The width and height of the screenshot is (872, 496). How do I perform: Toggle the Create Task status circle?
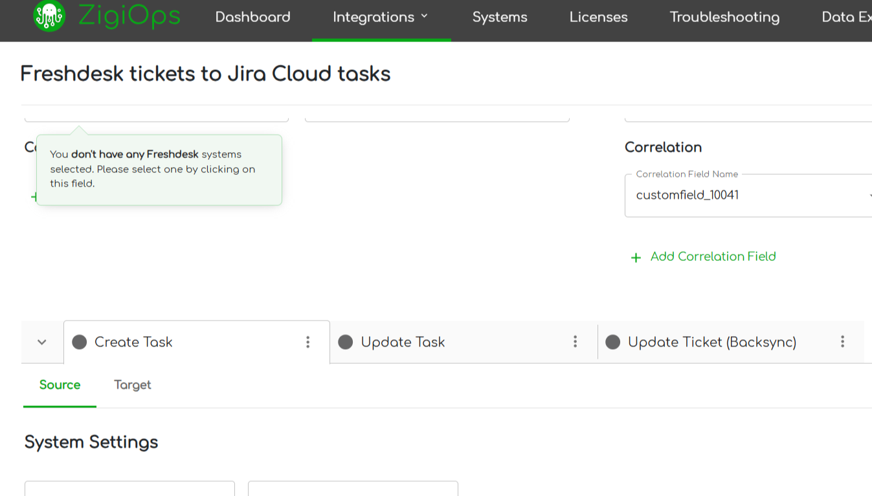[80, 342]
